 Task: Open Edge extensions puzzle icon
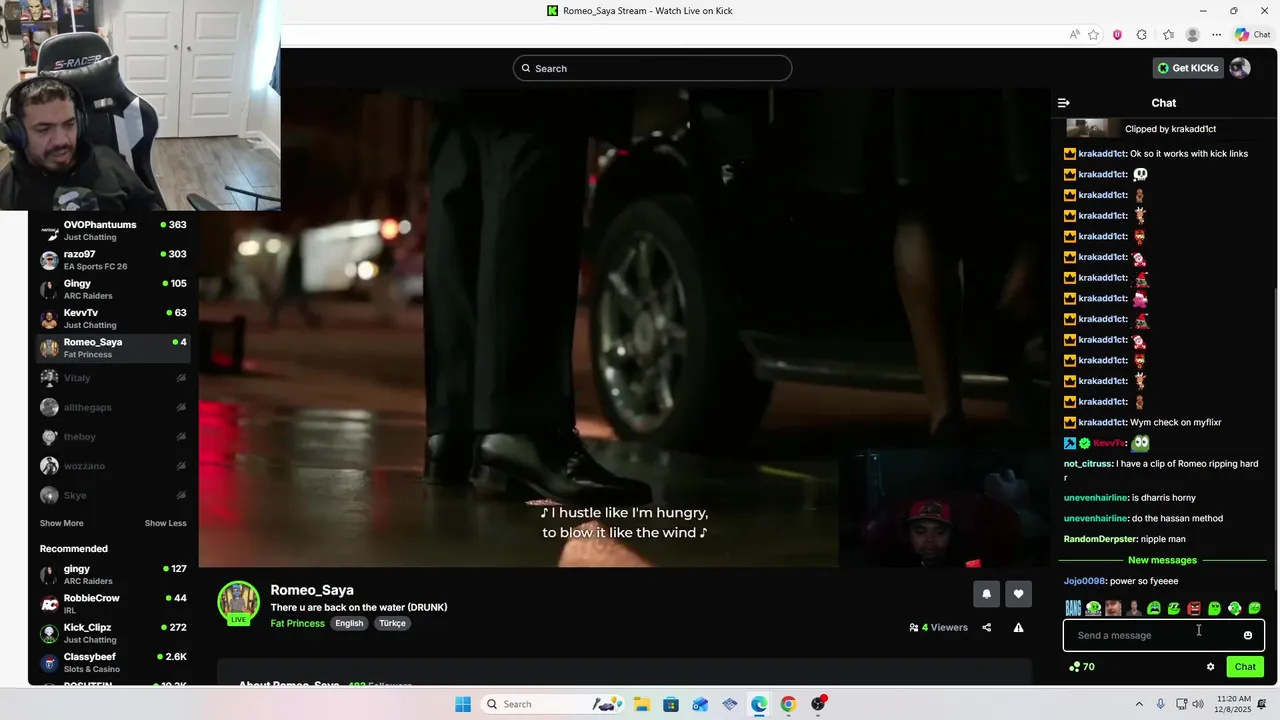pyautogui.click(x=1142, y=34)
